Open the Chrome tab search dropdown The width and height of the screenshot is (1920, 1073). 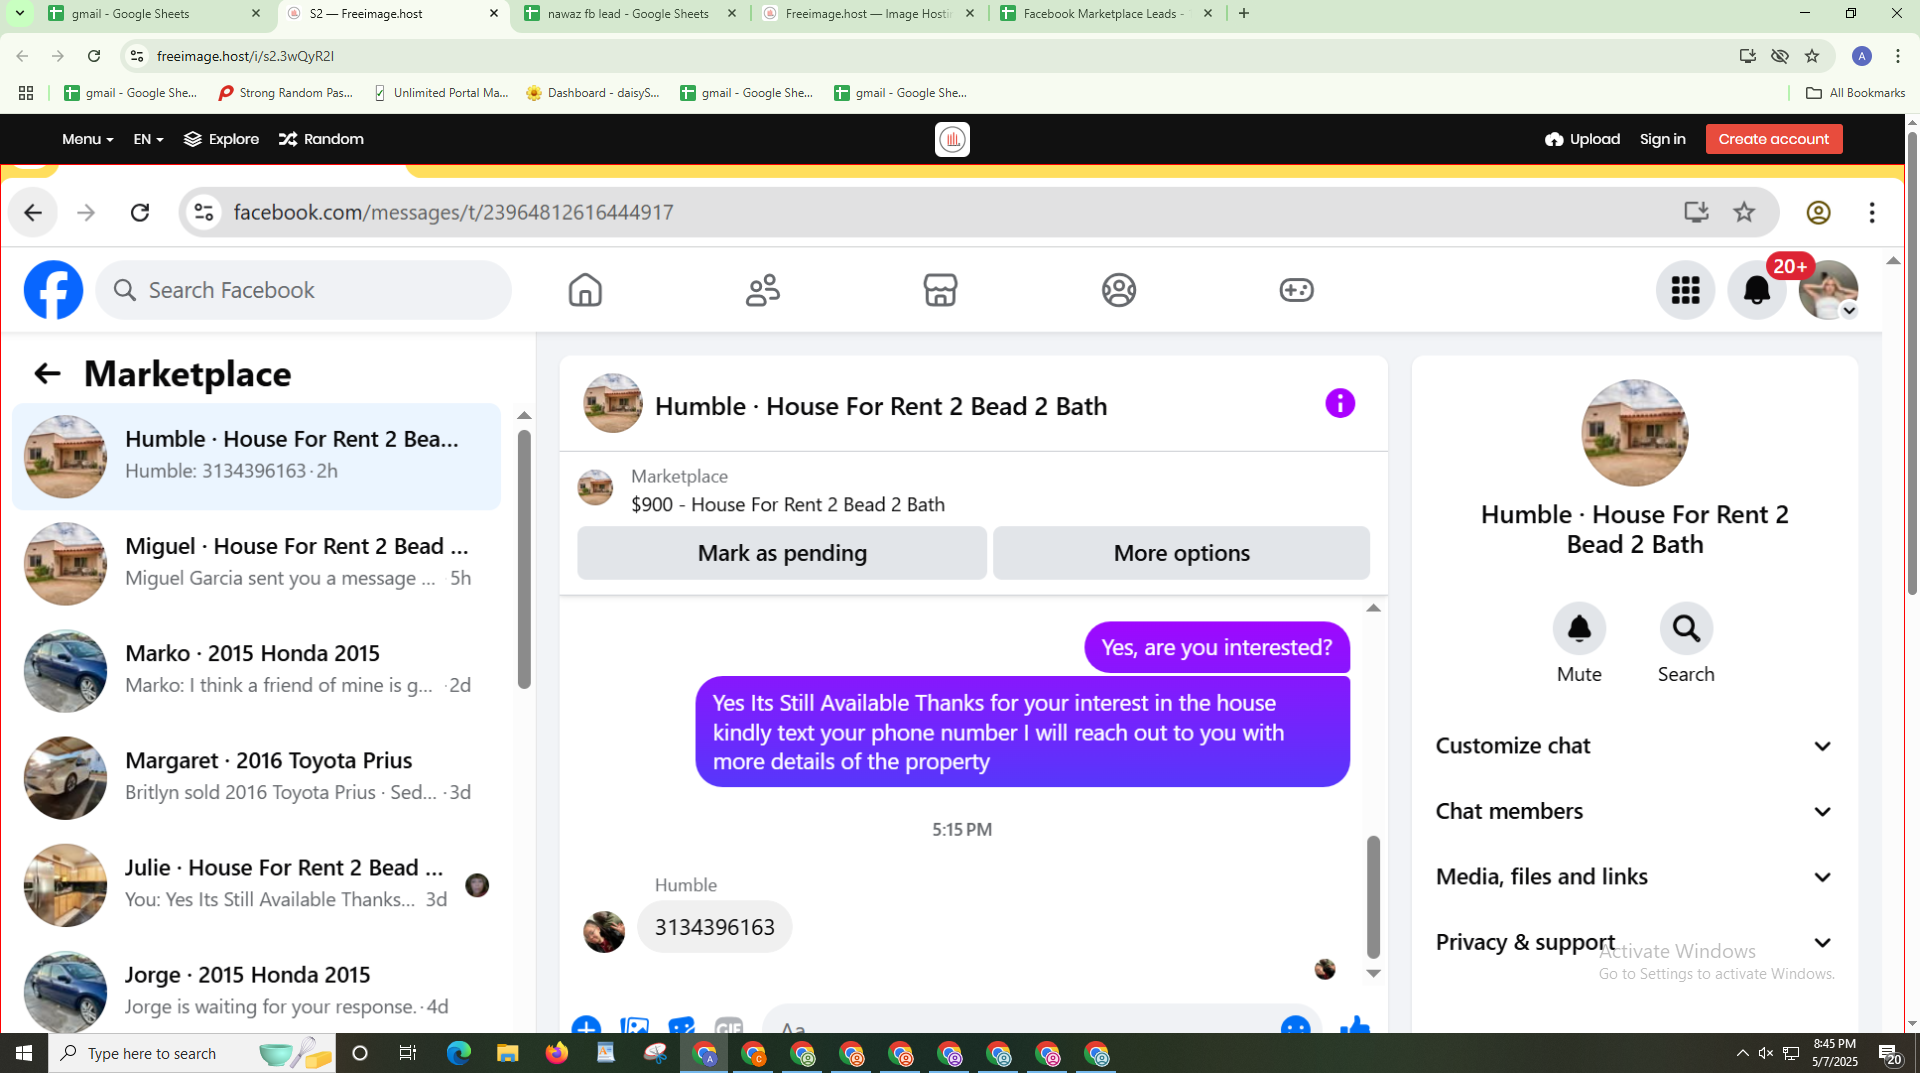tap(19, 14)
